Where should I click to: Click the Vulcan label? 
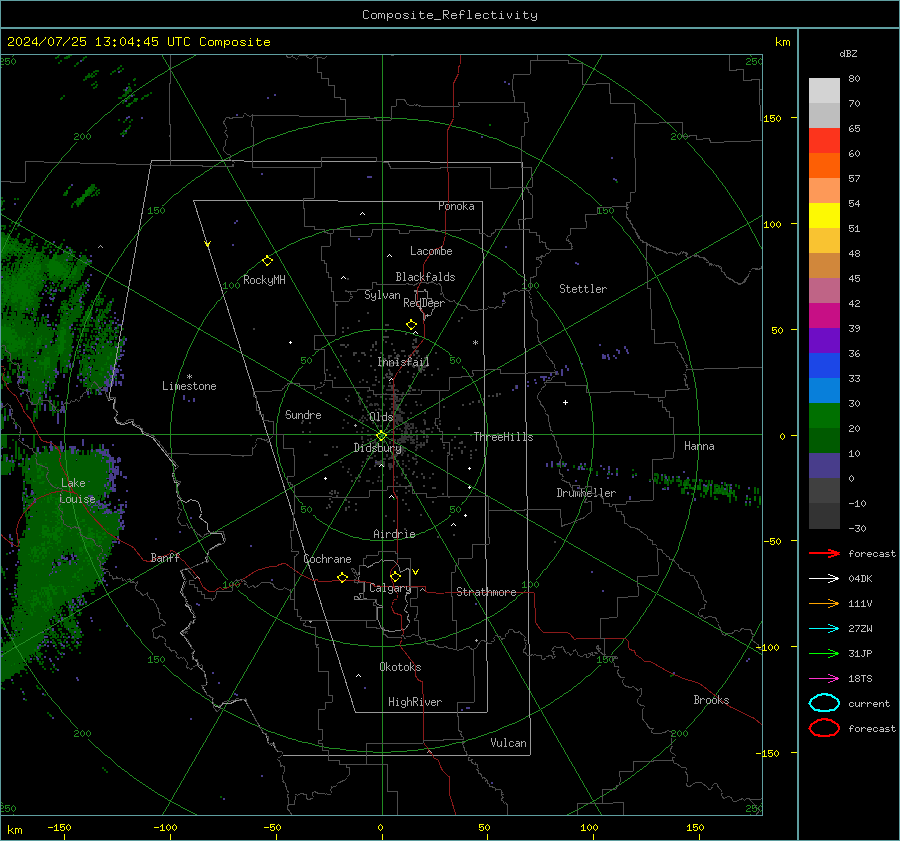pos(508,743)
